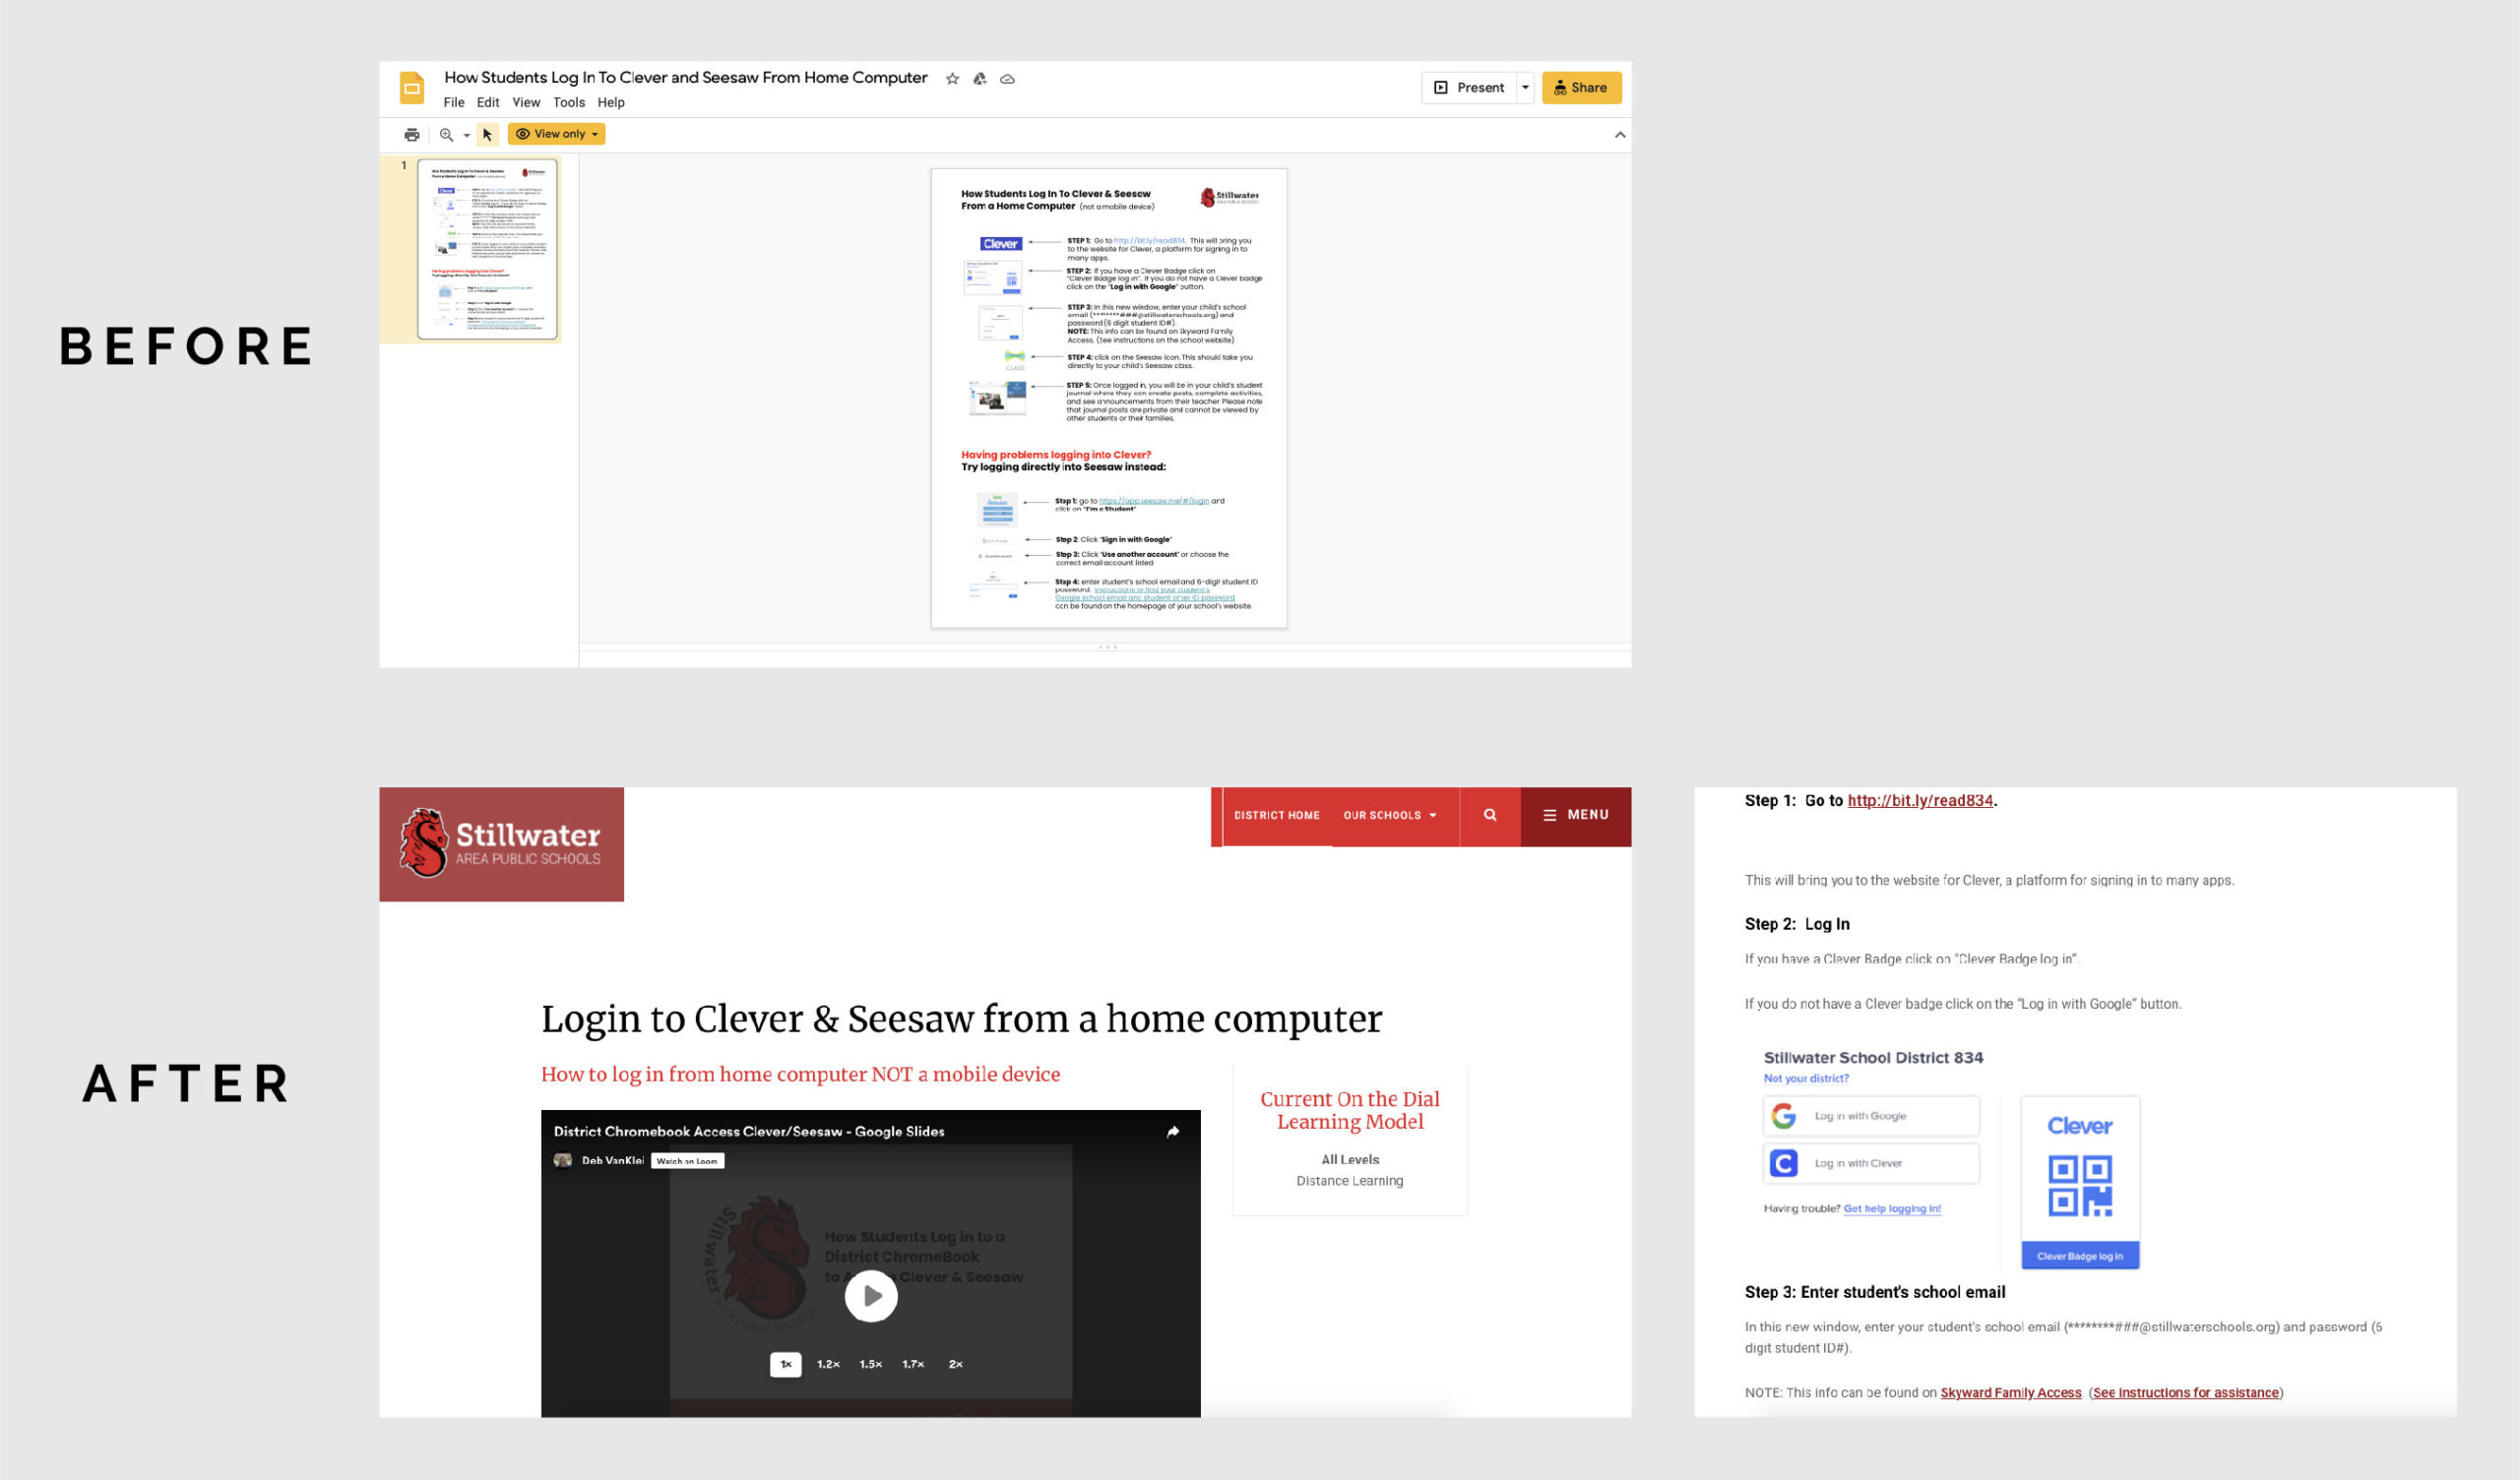Screen dimensions: 2520x1480
Task: Click the Google Slides logo icon
Action: (x=412, y=88)
